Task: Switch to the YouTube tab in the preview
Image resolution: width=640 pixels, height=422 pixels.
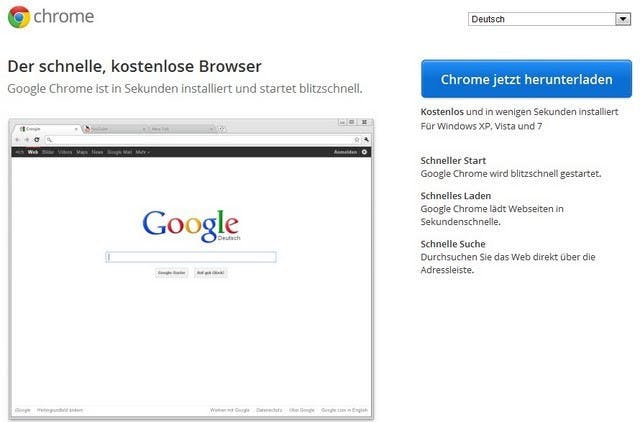Action: click(115, 129)
